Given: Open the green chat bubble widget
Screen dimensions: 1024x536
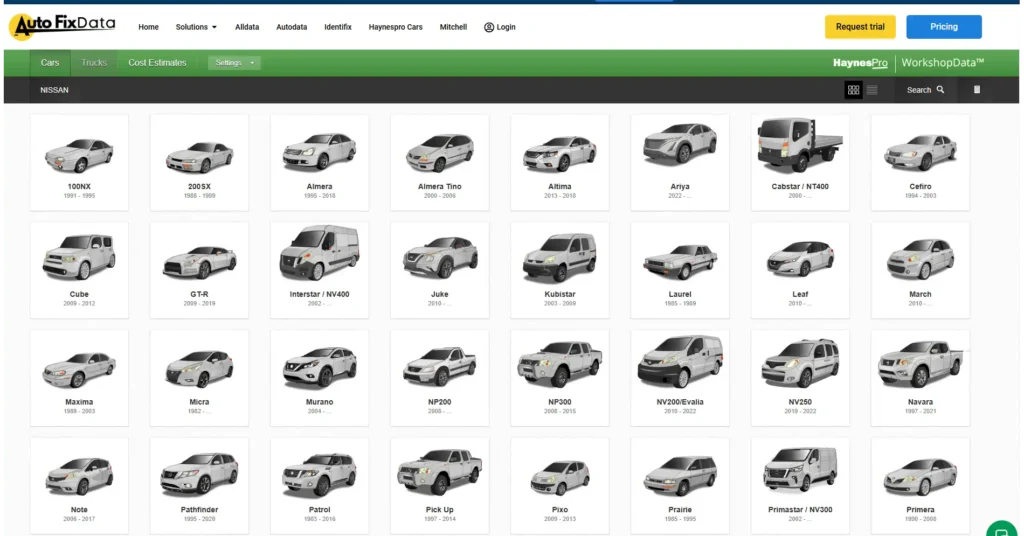Looking at the screenshot, I should tap(1001, 530).
